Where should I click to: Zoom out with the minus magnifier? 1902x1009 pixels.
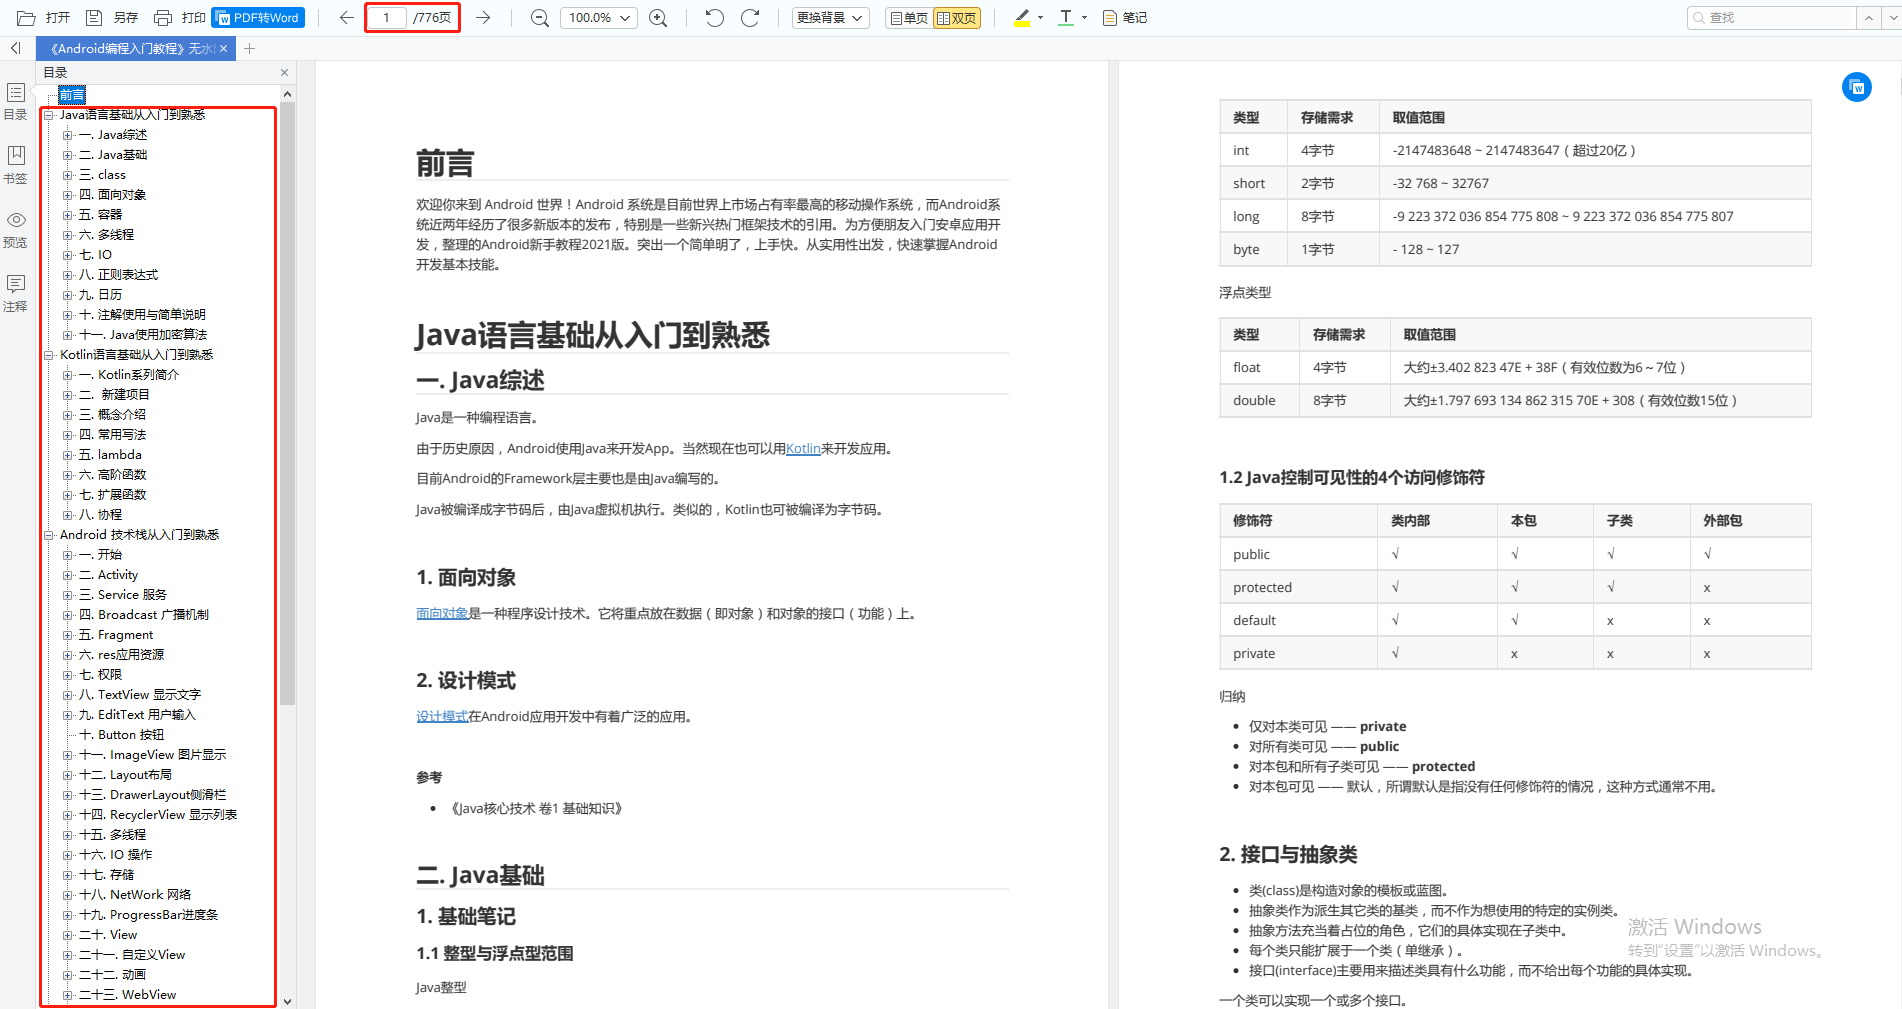coord(540,18)
